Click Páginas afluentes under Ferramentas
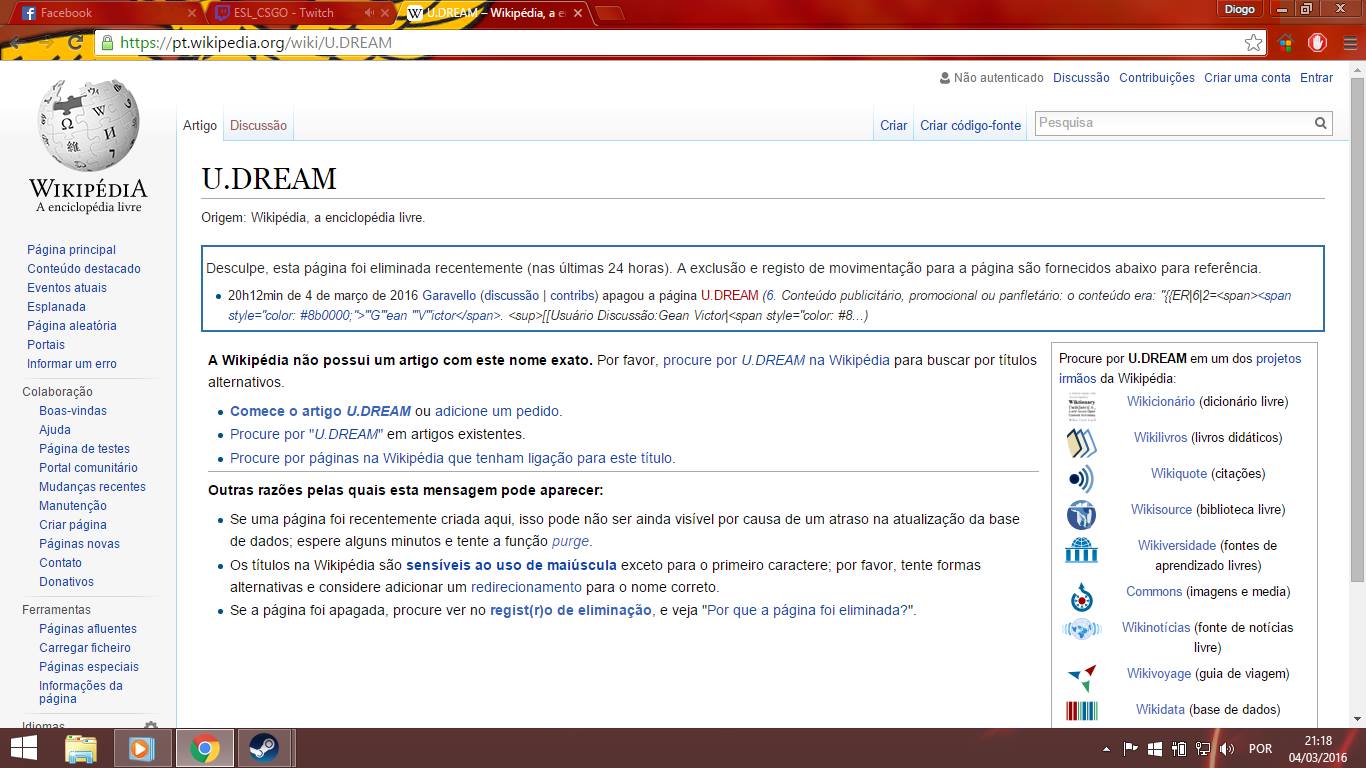This screenshot has height=768, width=1366. [x=88, y=629]
